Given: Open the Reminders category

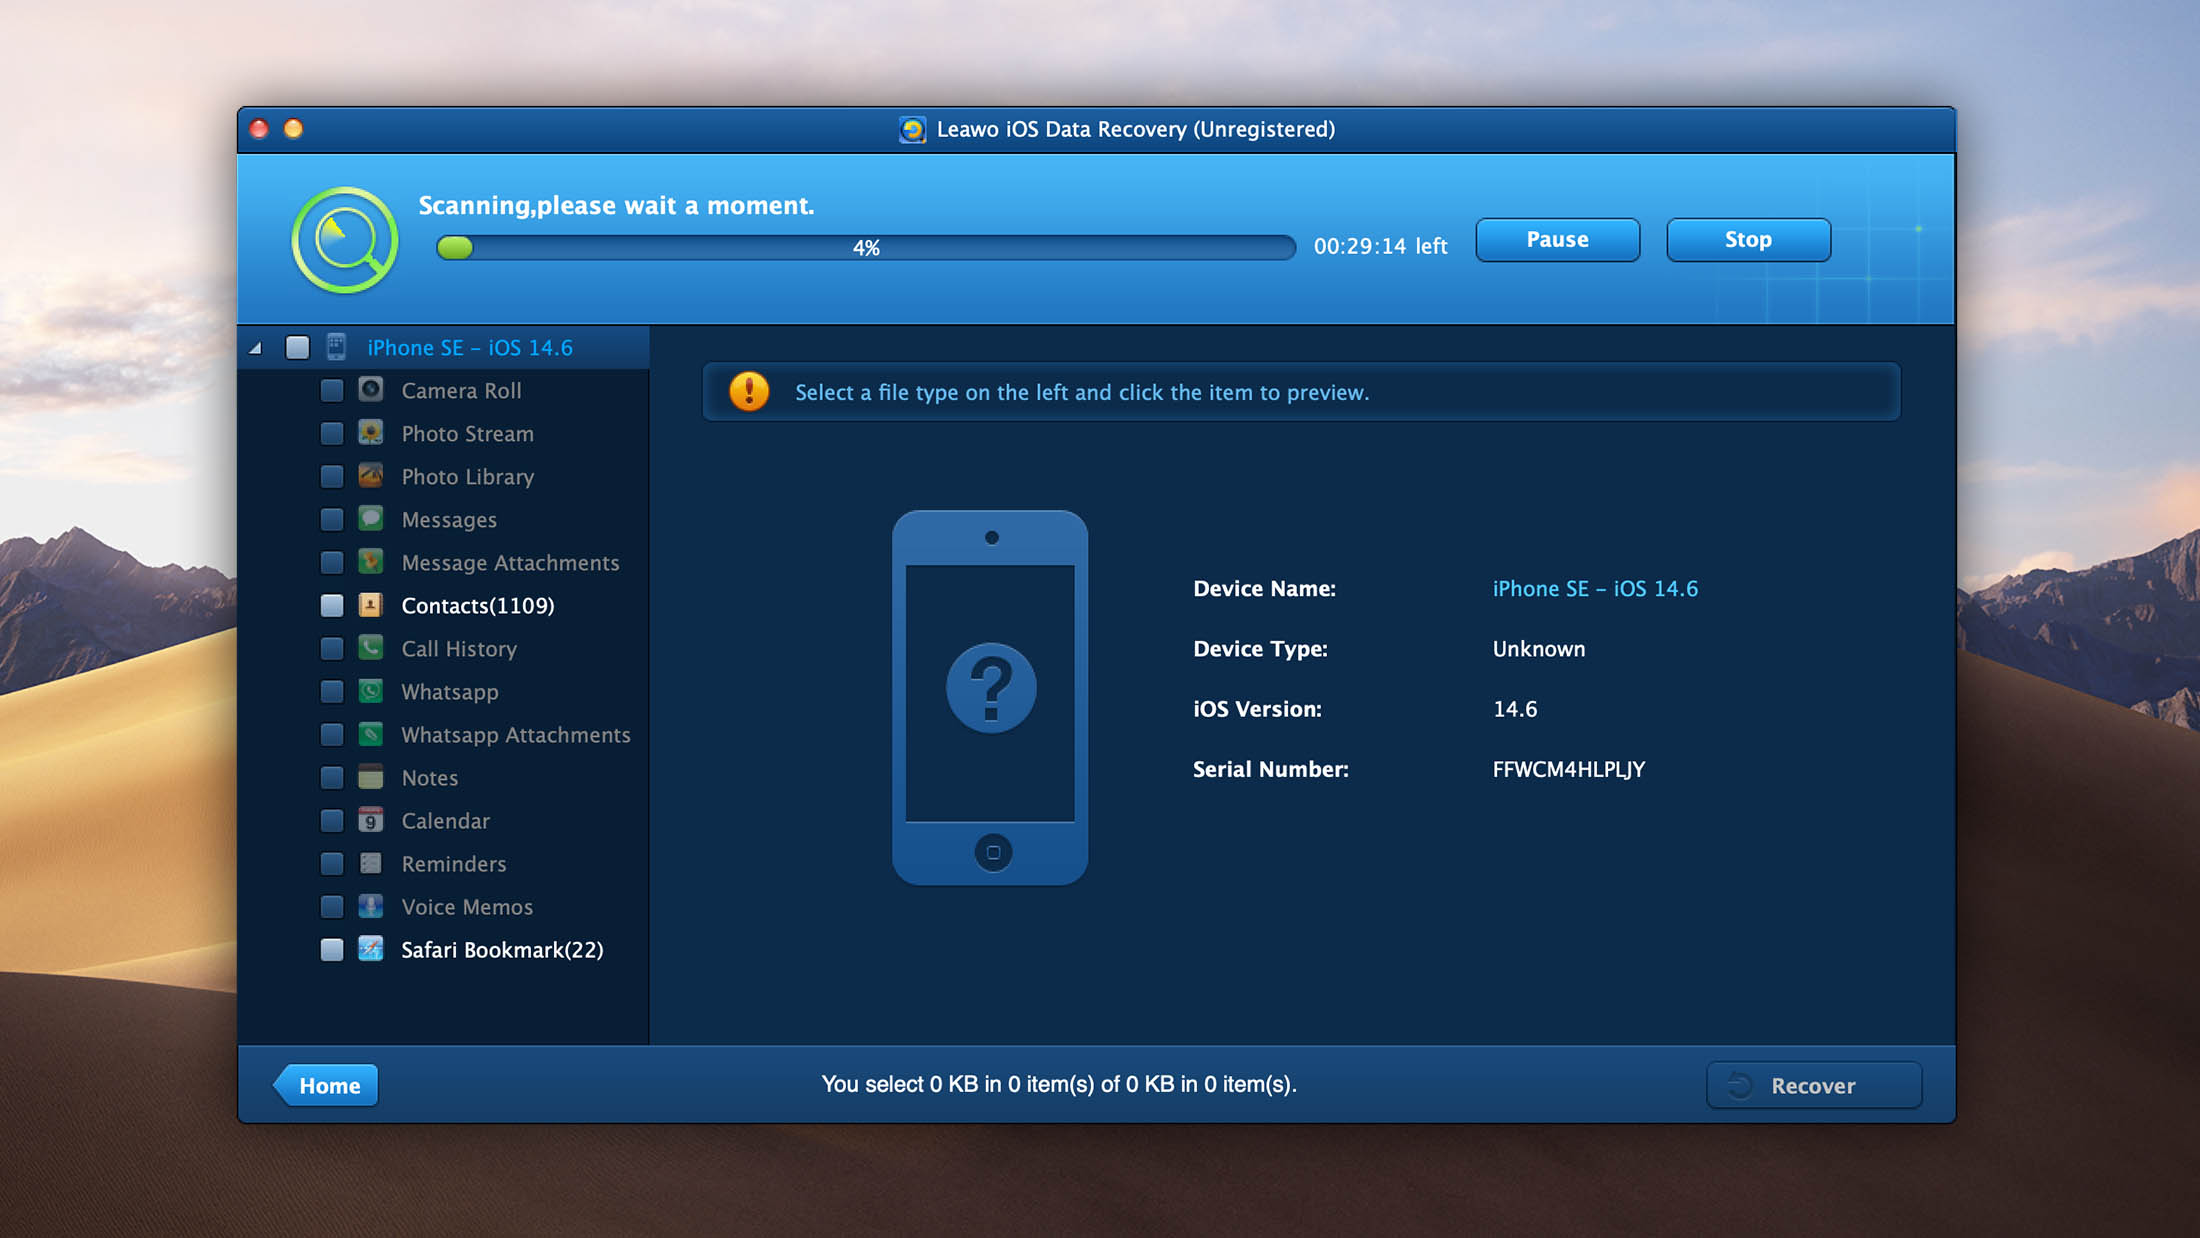Looking at the screenshot, I should [453, 864].
